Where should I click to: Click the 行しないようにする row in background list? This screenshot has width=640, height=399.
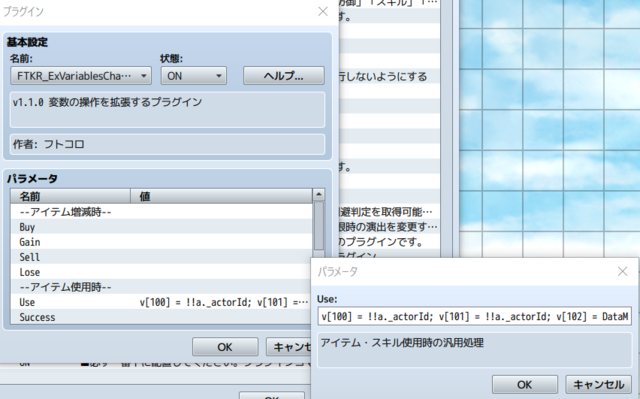click(389, 76)
